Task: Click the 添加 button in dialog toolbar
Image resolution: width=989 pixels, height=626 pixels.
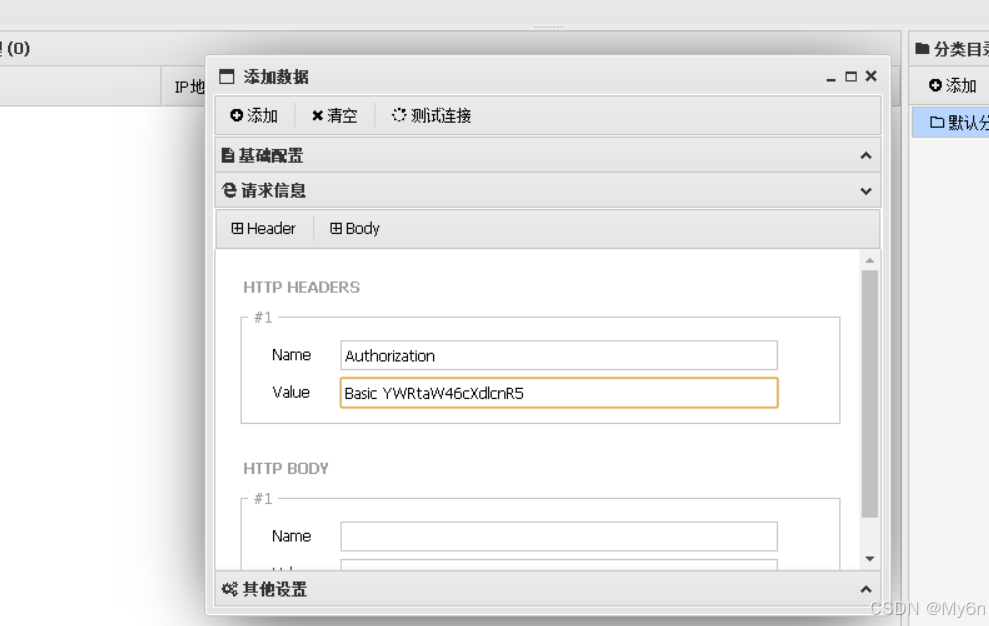Action: click(x=254, y=115)
